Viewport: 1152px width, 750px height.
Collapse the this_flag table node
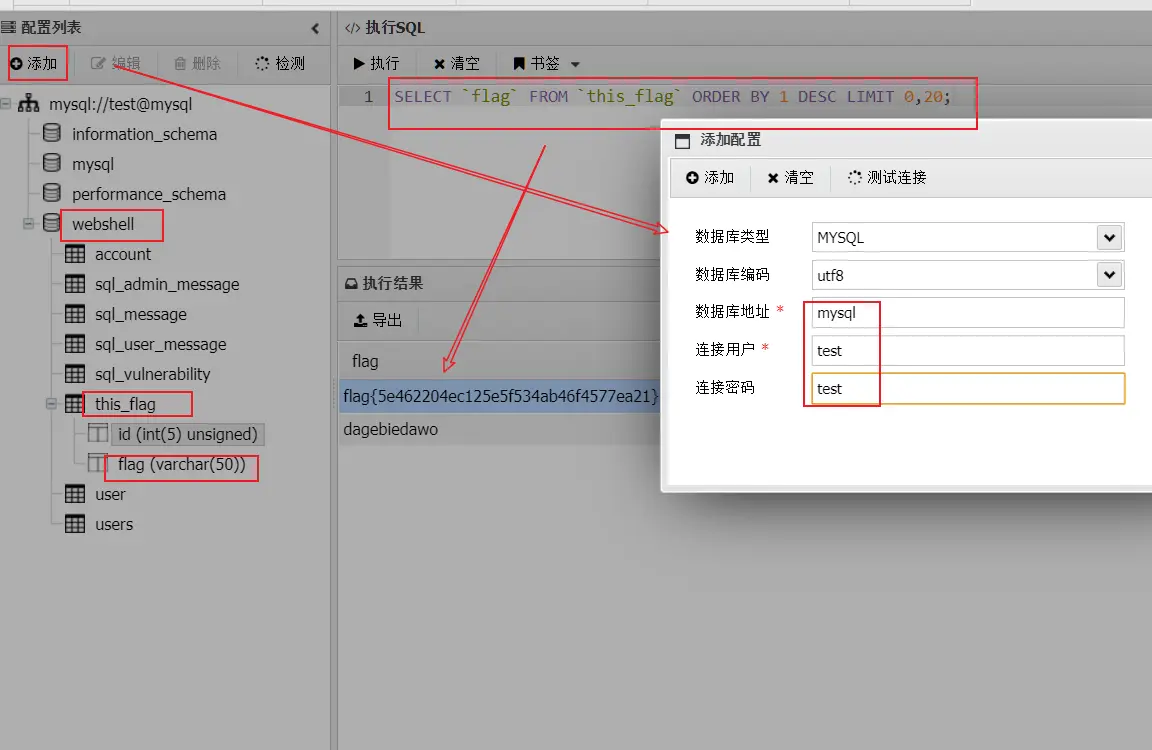51,403
